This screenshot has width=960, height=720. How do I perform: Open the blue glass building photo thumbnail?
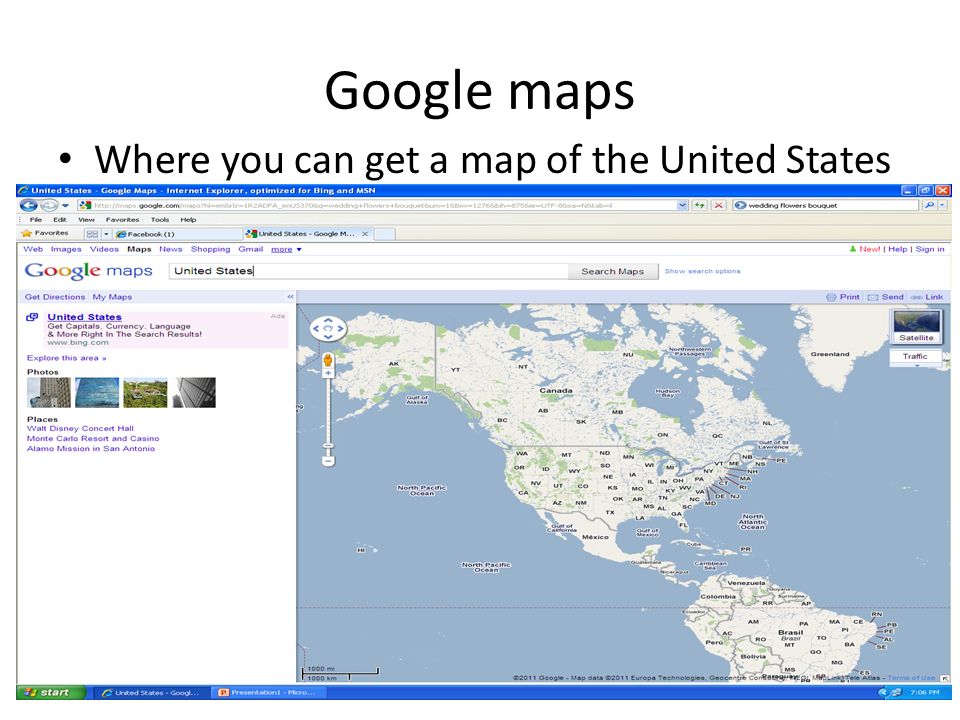point(97,392)
